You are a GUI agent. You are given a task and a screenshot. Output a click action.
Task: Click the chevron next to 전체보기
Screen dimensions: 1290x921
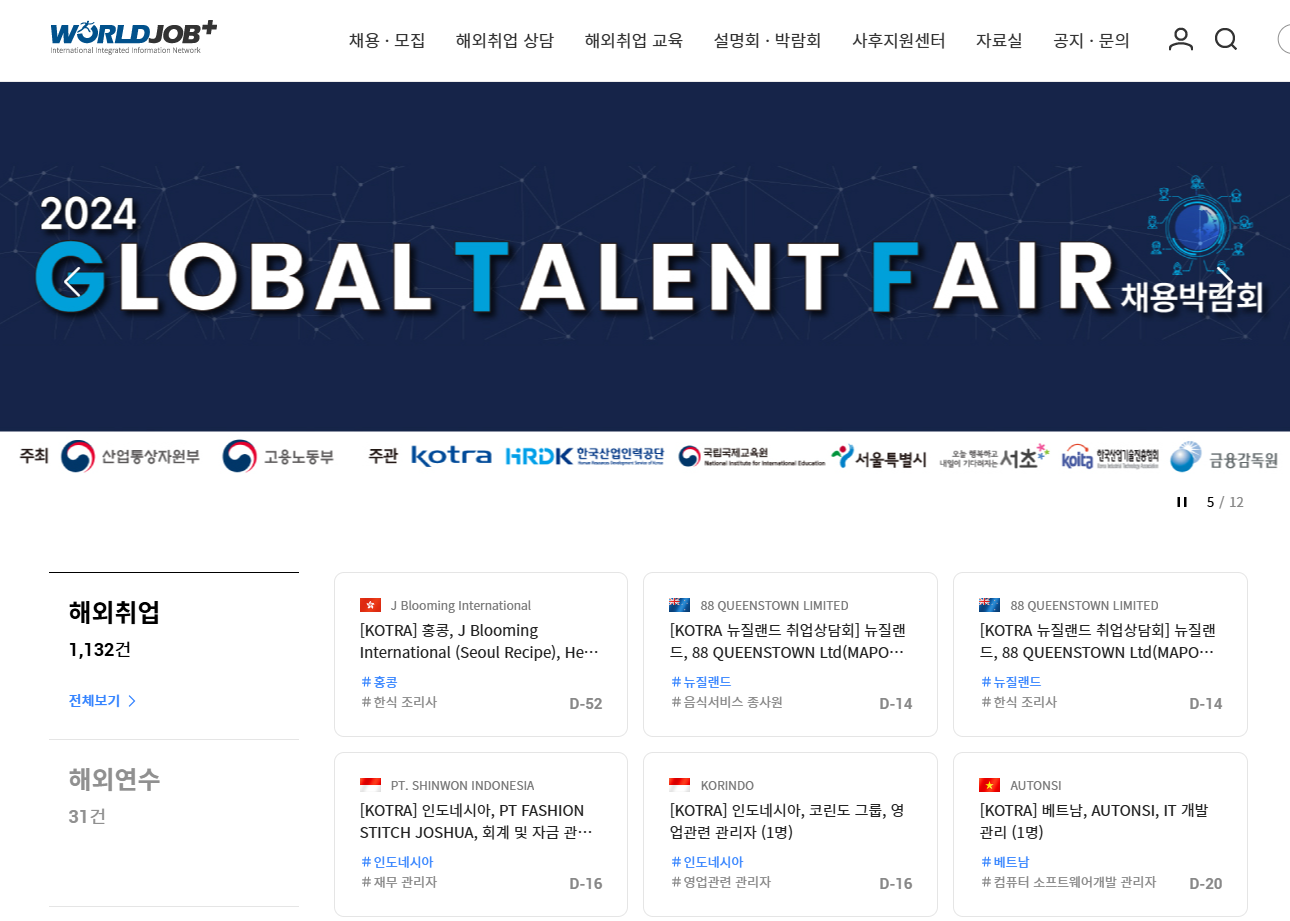[132, 701]
